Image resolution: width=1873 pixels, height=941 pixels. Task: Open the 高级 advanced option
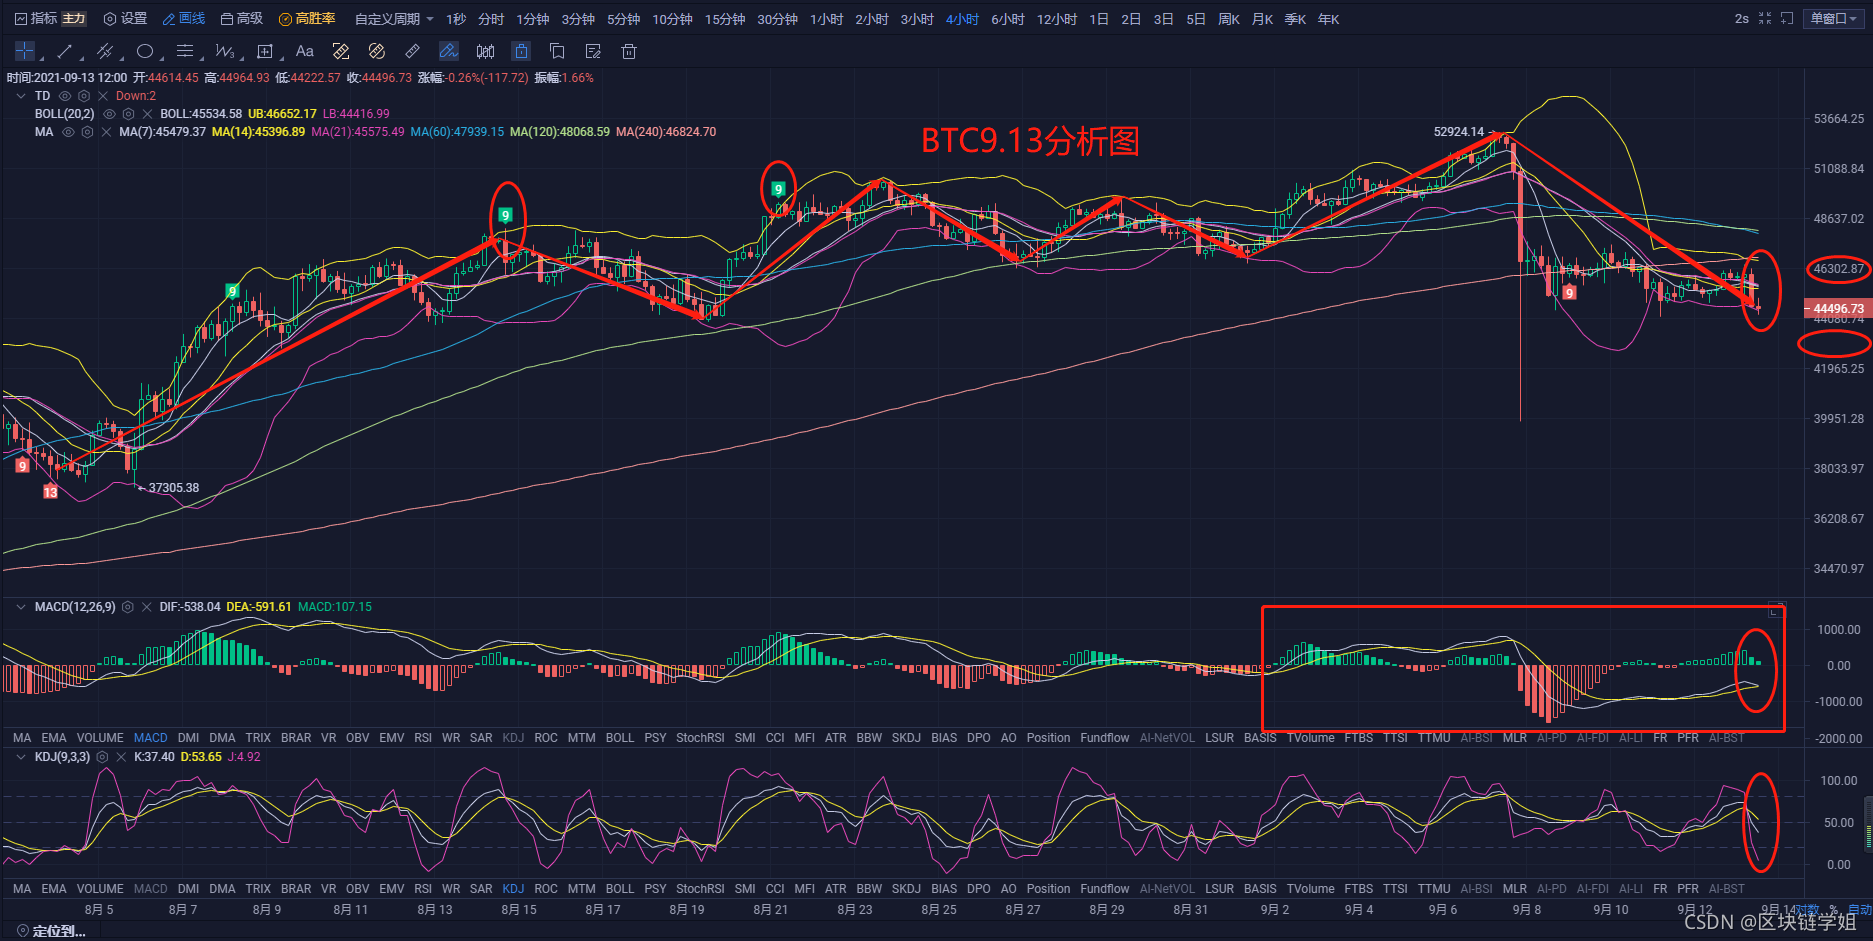tap(242, 19)
